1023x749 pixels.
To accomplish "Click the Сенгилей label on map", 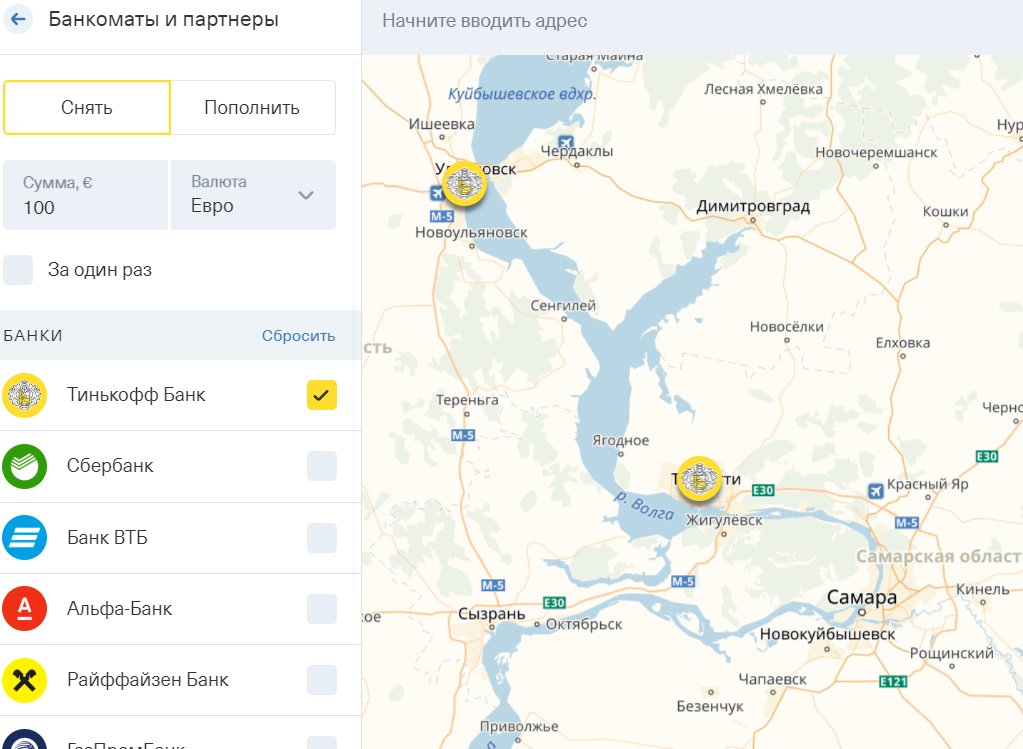I will point(563,305).
